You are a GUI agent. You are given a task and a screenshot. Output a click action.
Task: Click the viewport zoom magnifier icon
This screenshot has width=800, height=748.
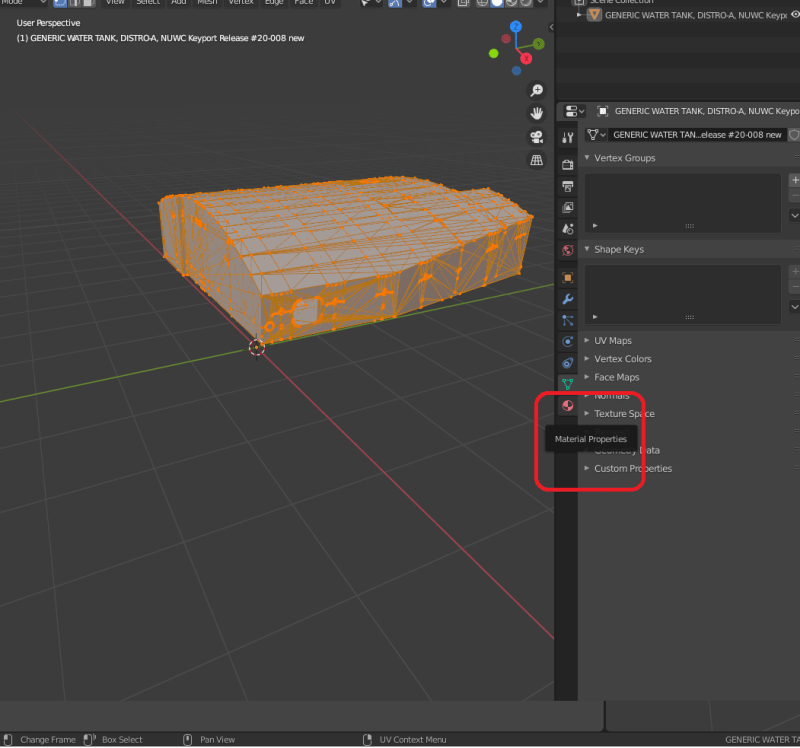(x=537, y=89)
